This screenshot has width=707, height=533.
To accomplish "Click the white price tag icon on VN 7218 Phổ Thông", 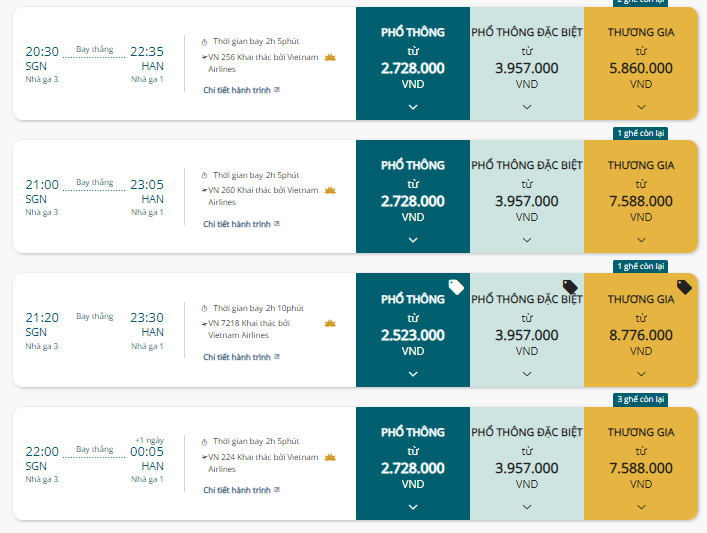I will tap(456, 287).
